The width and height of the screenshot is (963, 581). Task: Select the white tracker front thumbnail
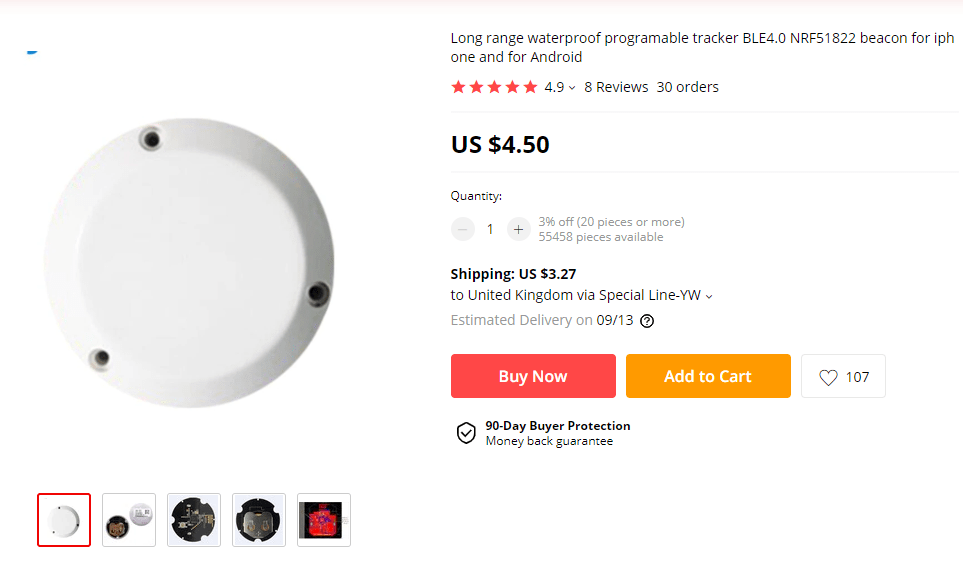click(64, 520)
